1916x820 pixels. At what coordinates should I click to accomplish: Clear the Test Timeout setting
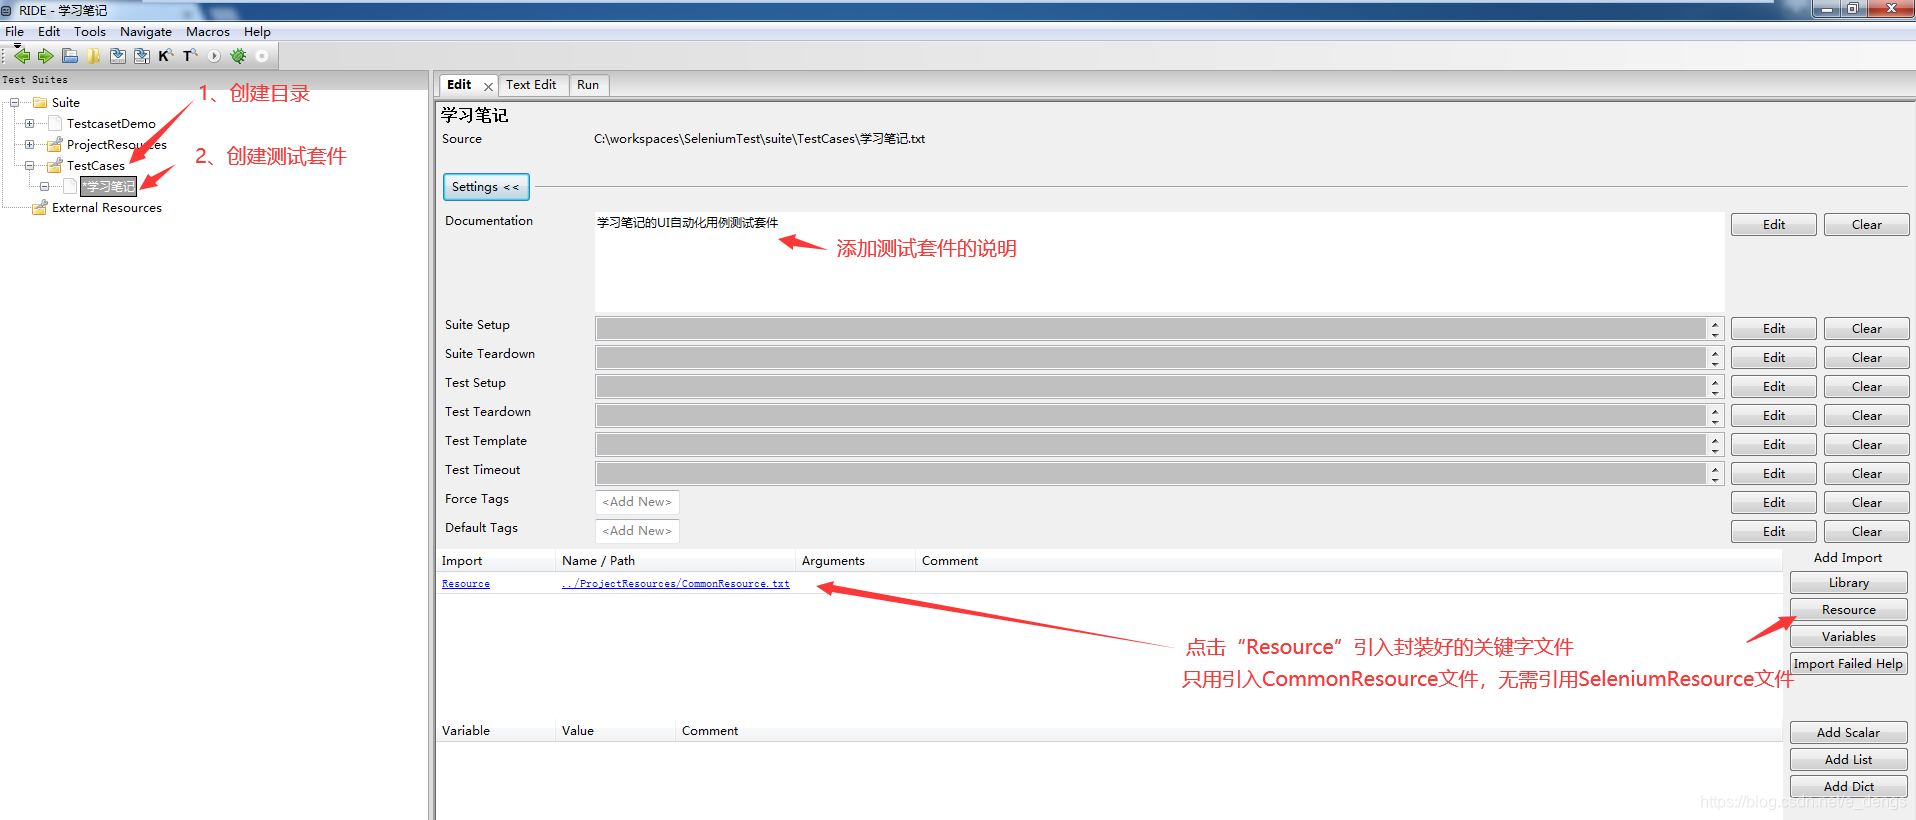click(1867, 474)
